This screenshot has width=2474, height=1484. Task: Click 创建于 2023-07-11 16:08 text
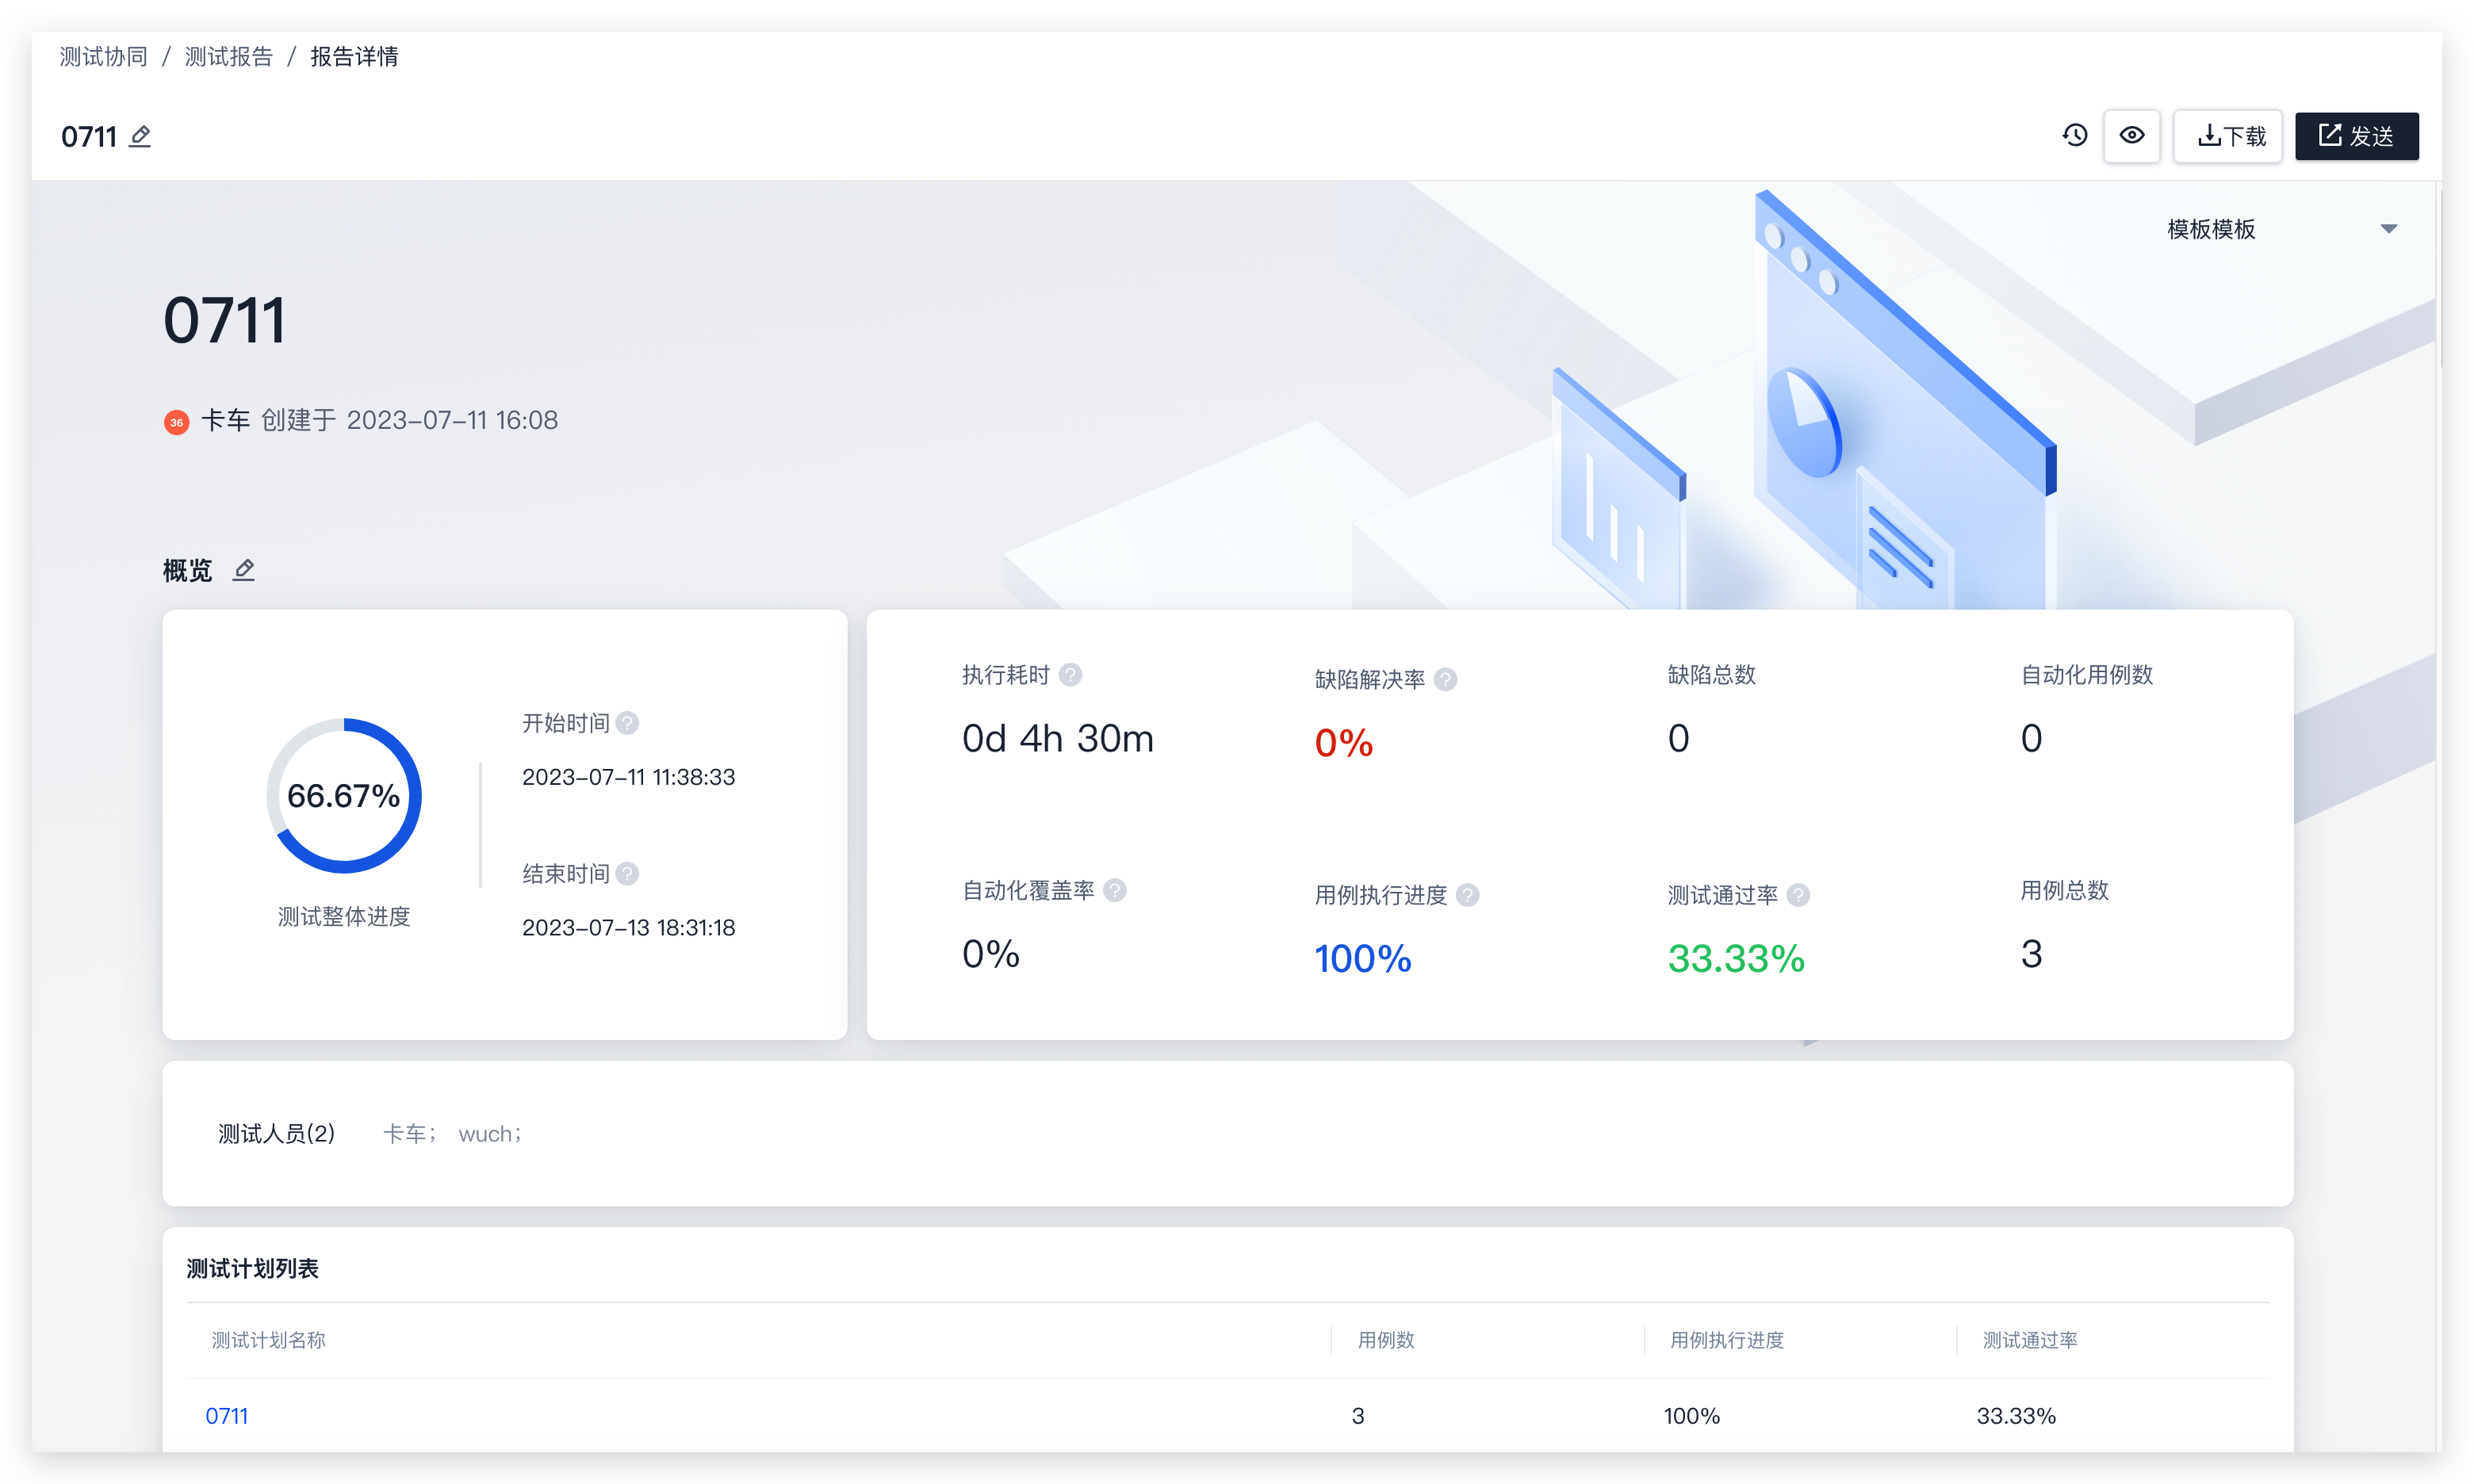[x=409, y=420]
